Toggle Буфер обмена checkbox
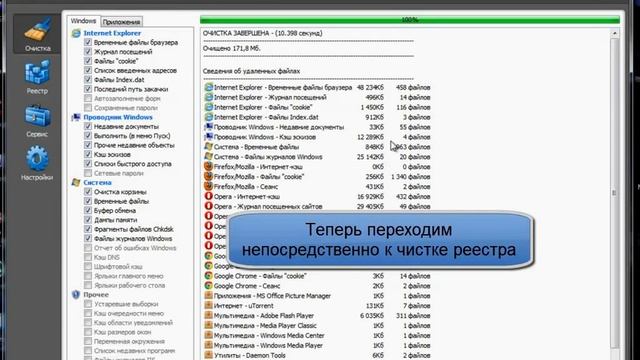 pyautogui.click(x=88, y=210)
